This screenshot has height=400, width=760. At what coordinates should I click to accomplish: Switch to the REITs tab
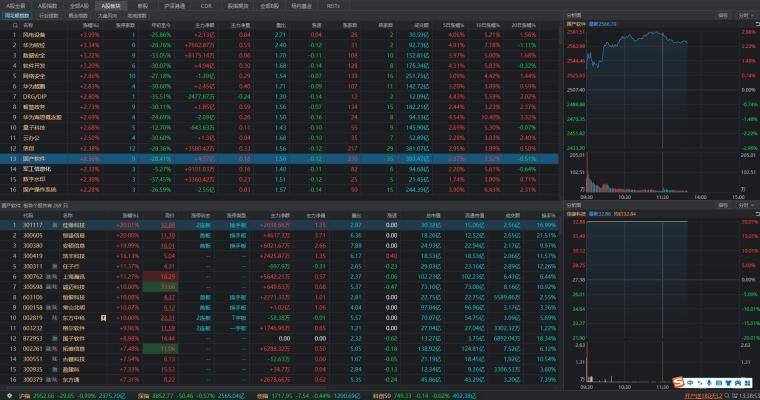333,6
